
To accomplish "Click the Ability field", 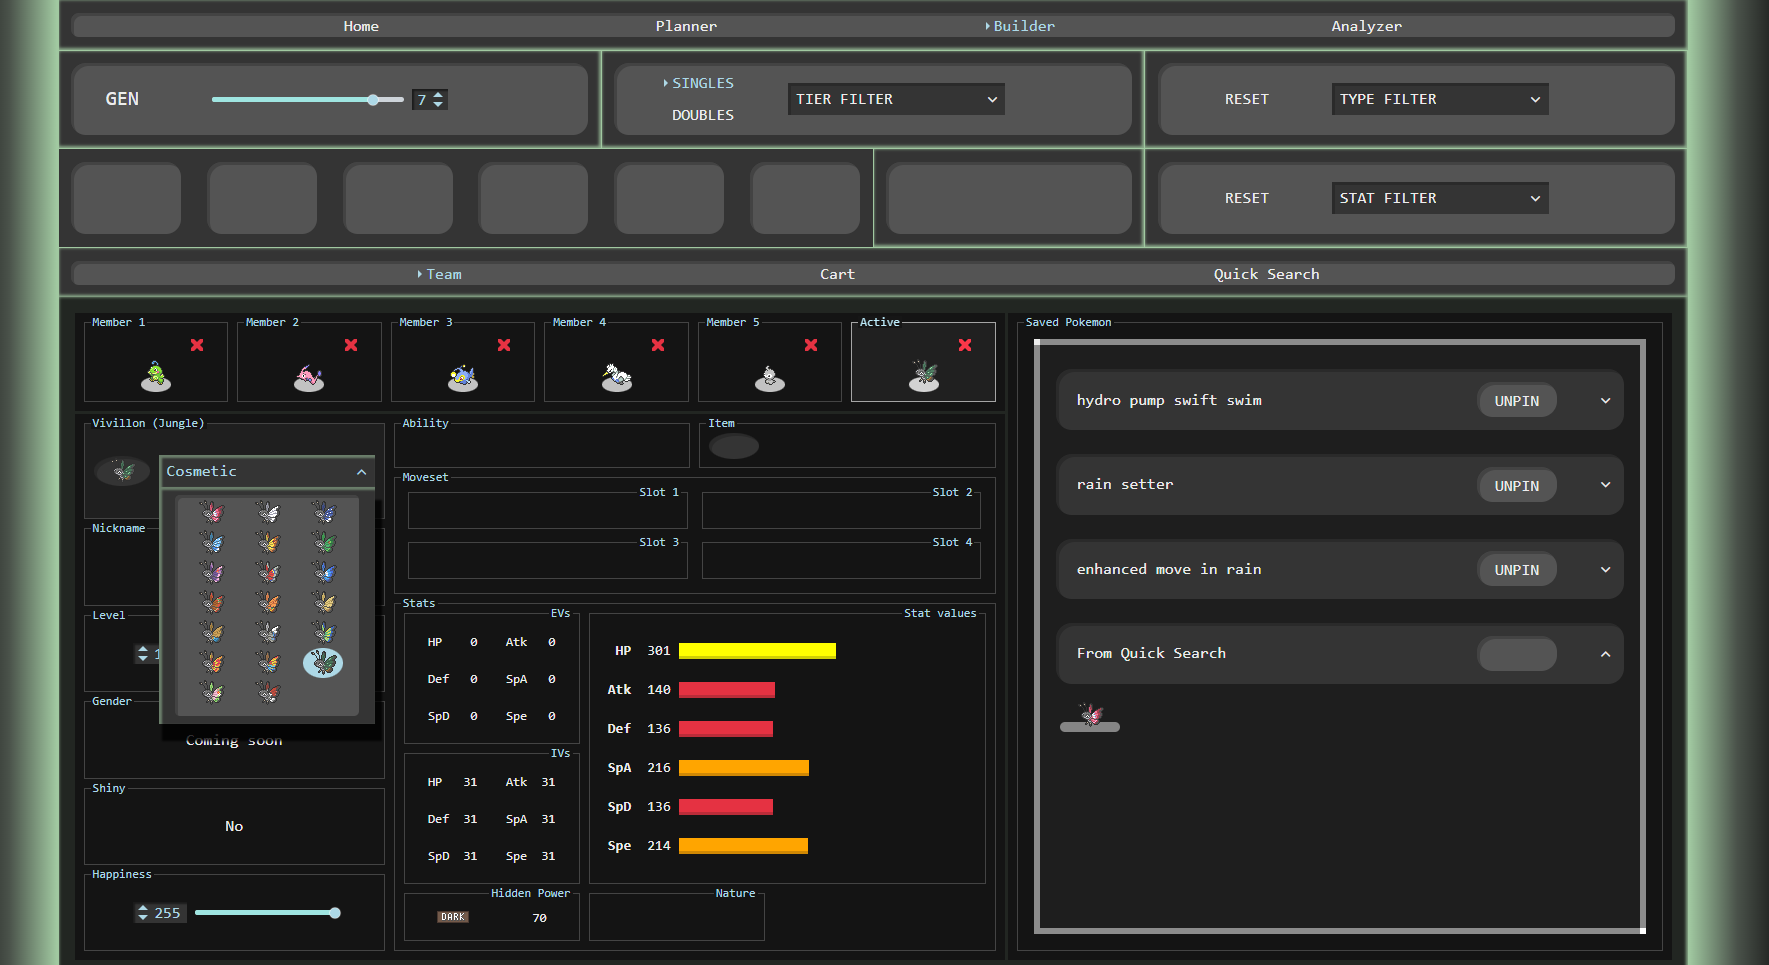I will click(542, 446).
